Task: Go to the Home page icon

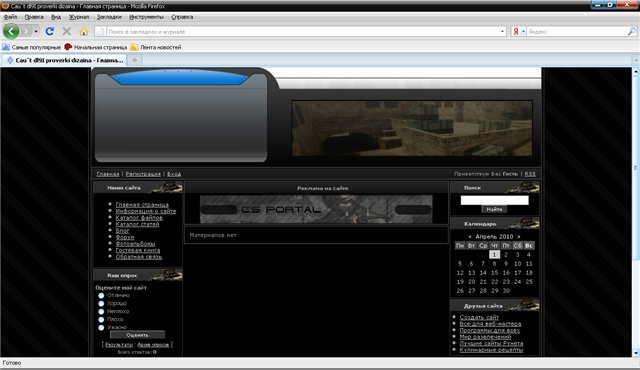Action: click(x=84, y=31)
